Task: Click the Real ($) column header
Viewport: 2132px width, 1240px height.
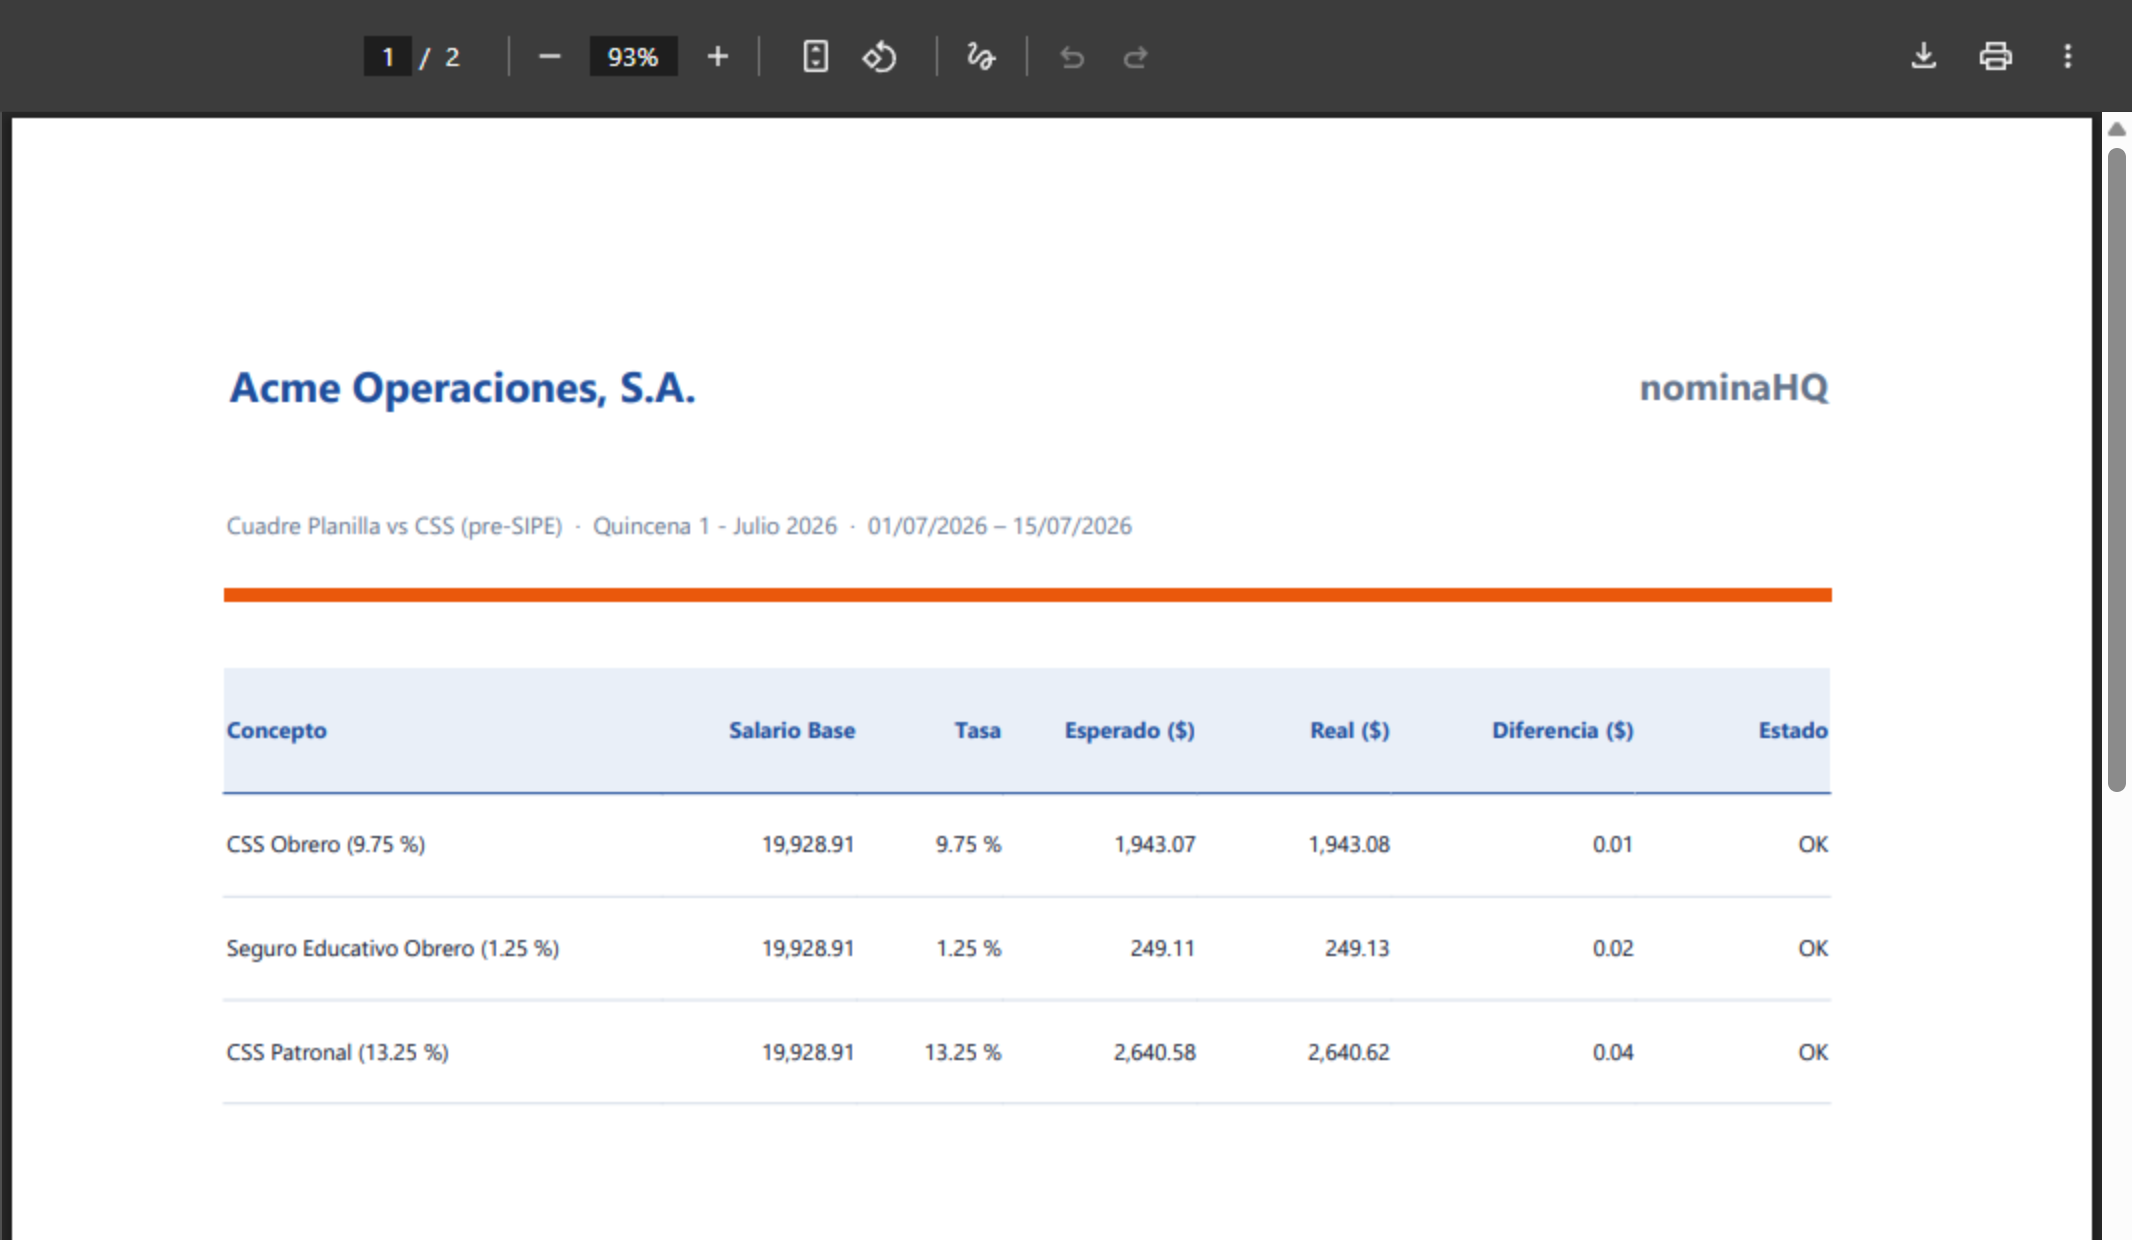Action: [1350, 730]
